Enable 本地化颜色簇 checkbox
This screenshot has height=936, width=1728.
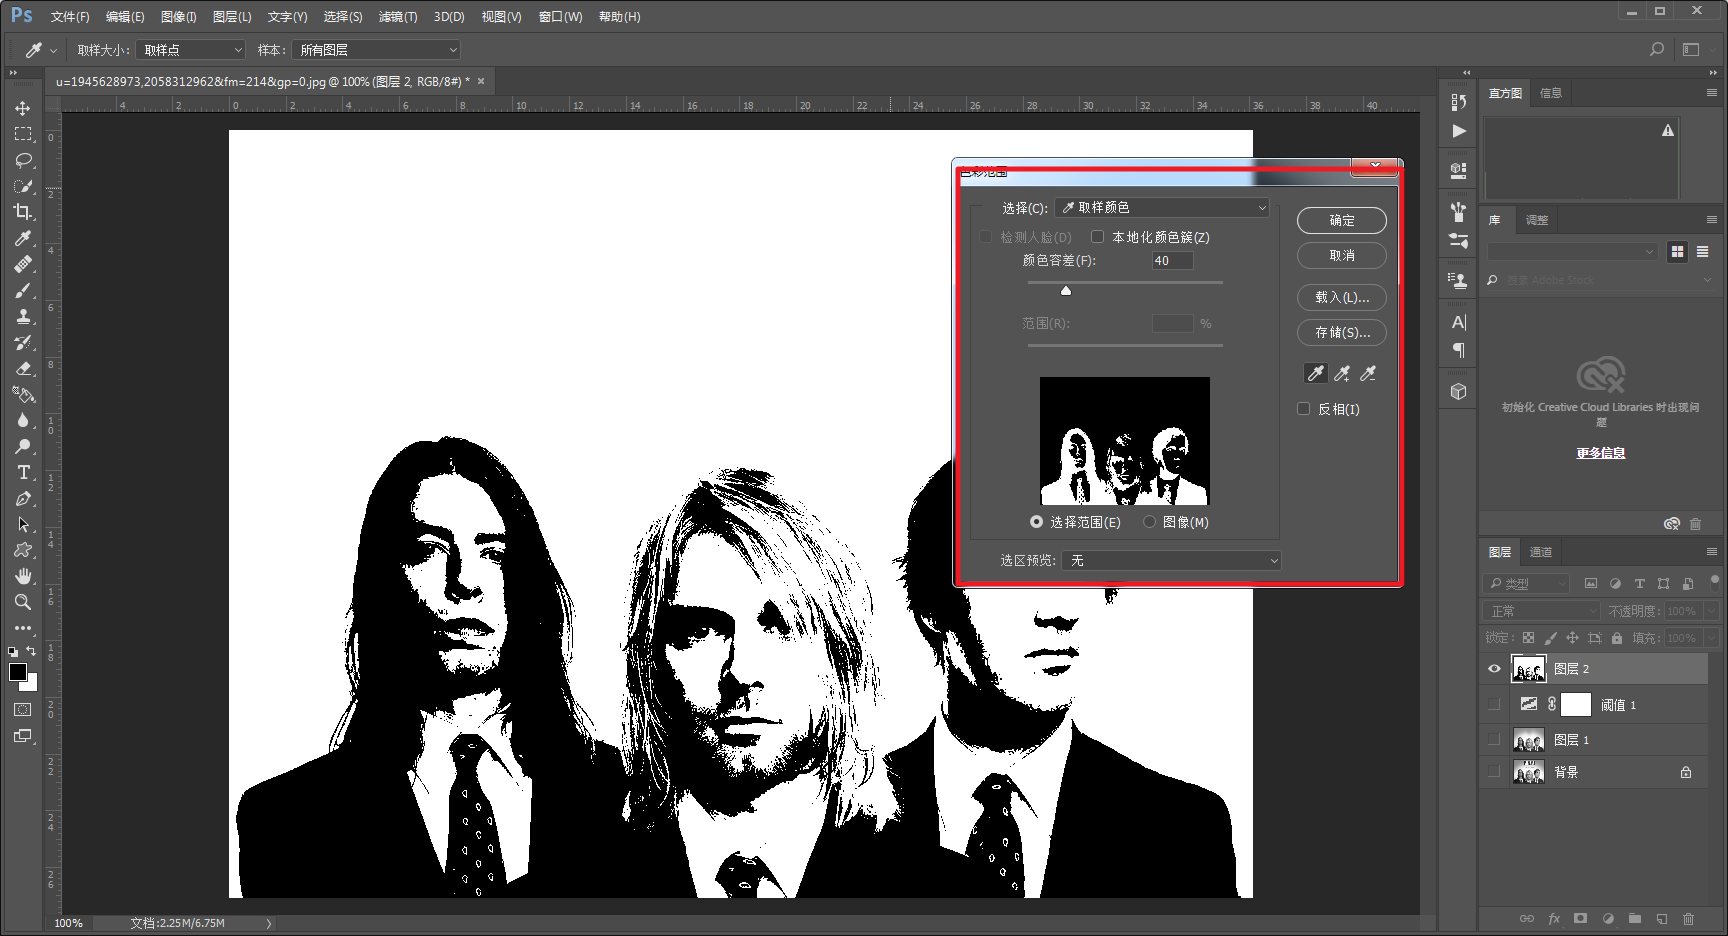click(1097, 237)
